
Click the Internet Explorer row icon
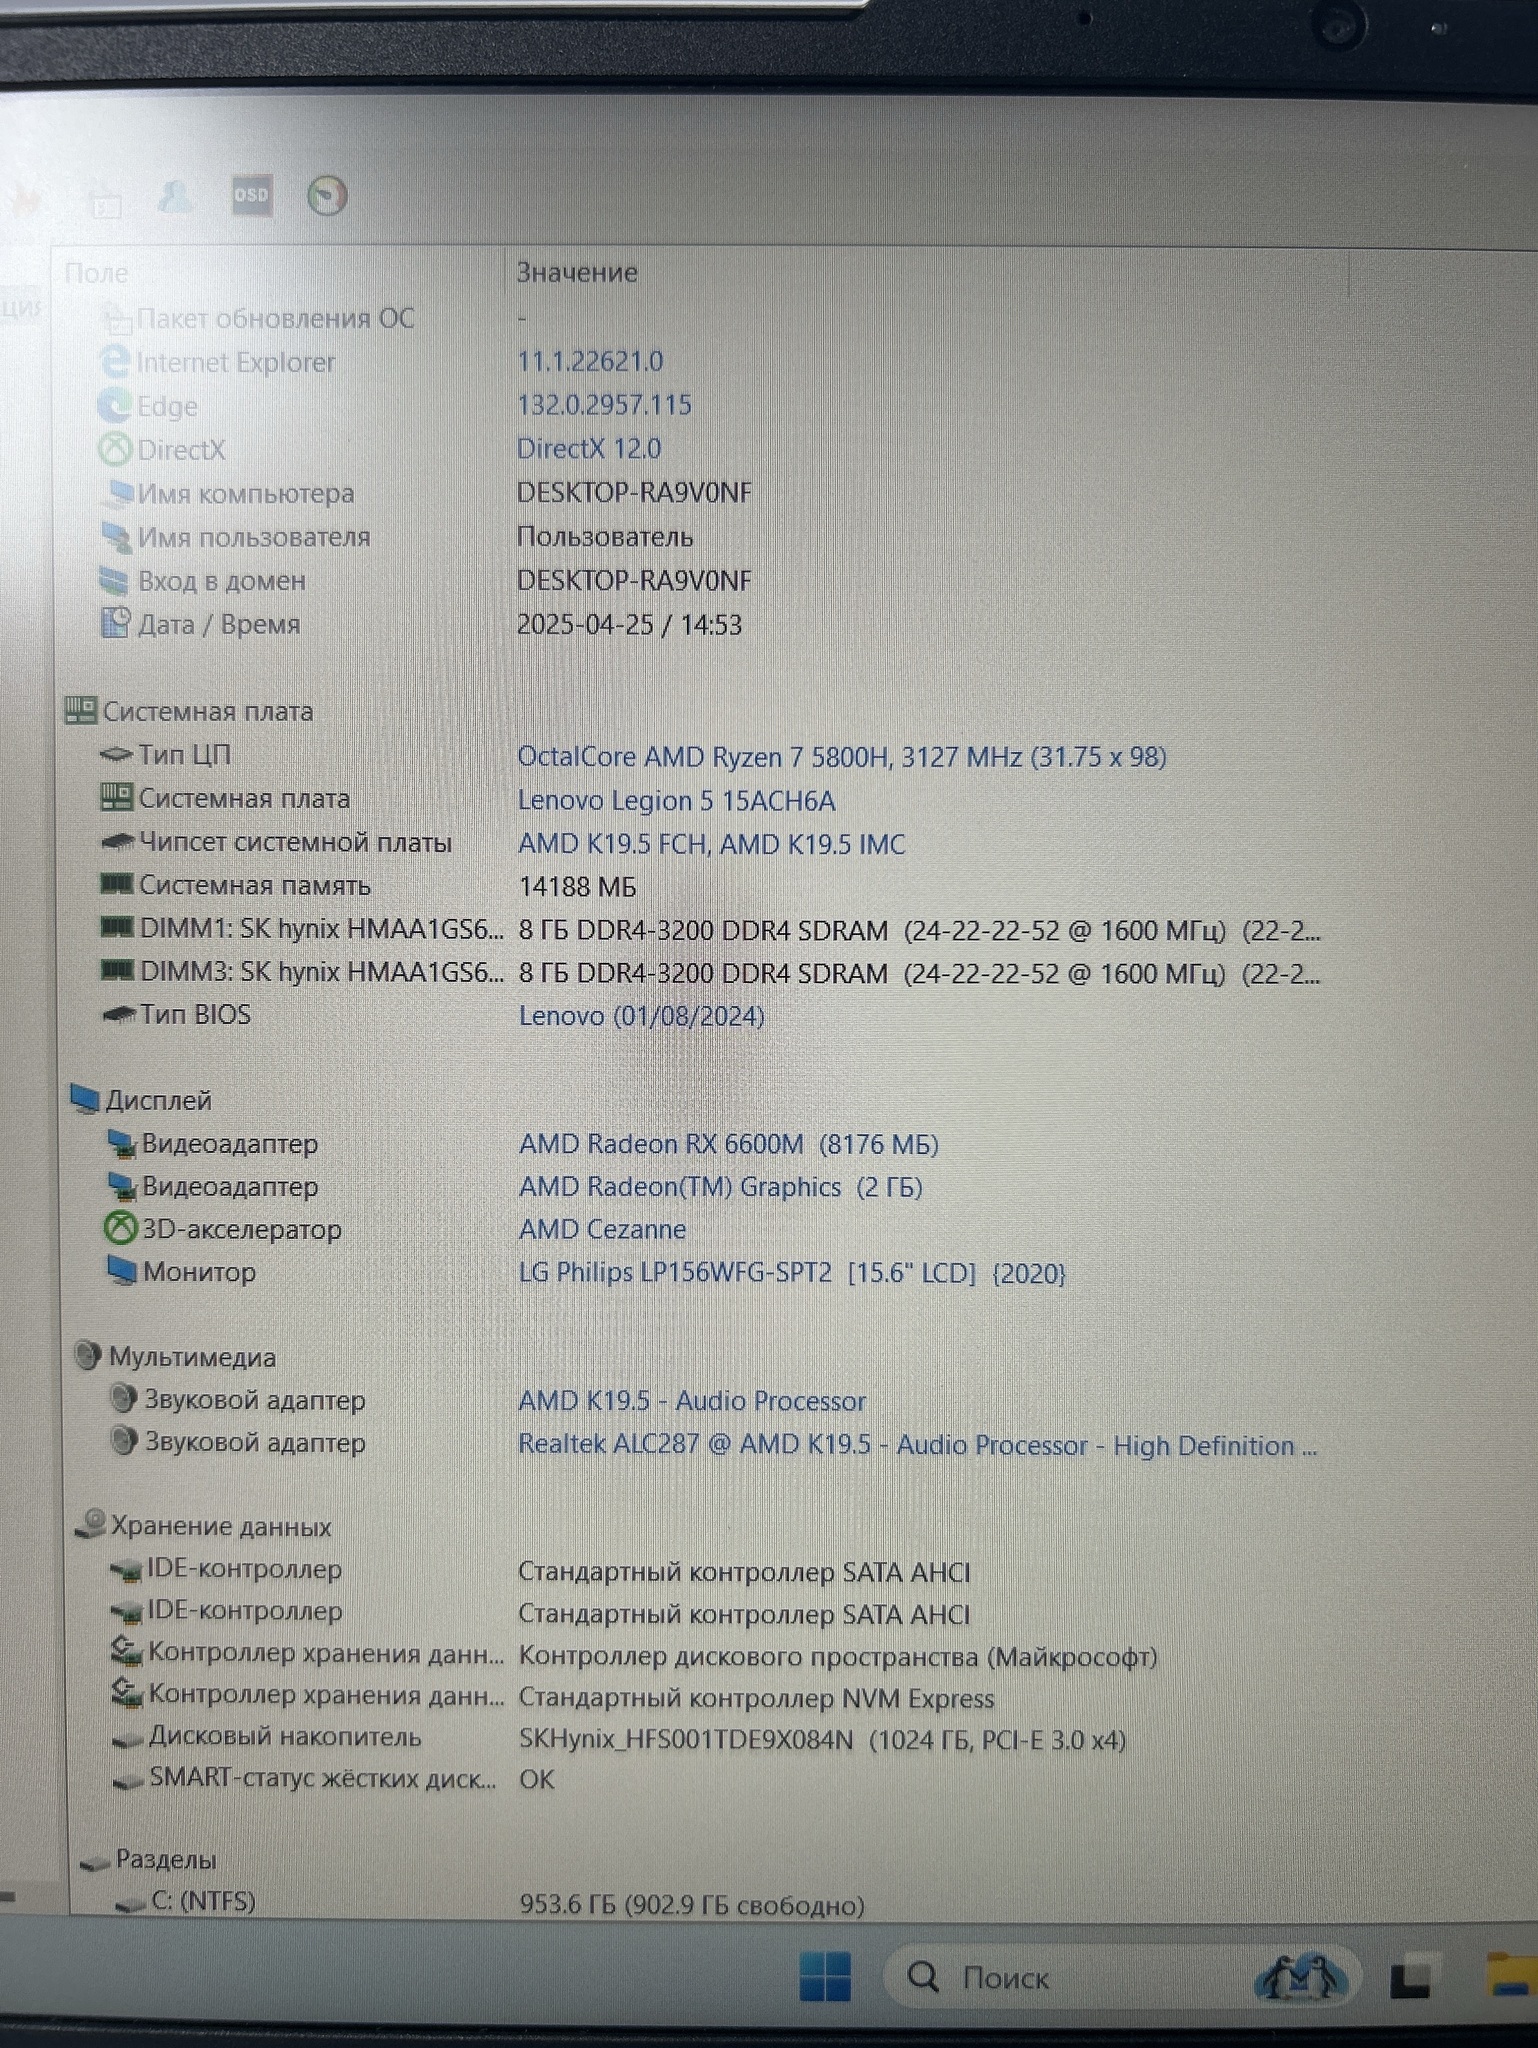(x=115, y=362)
